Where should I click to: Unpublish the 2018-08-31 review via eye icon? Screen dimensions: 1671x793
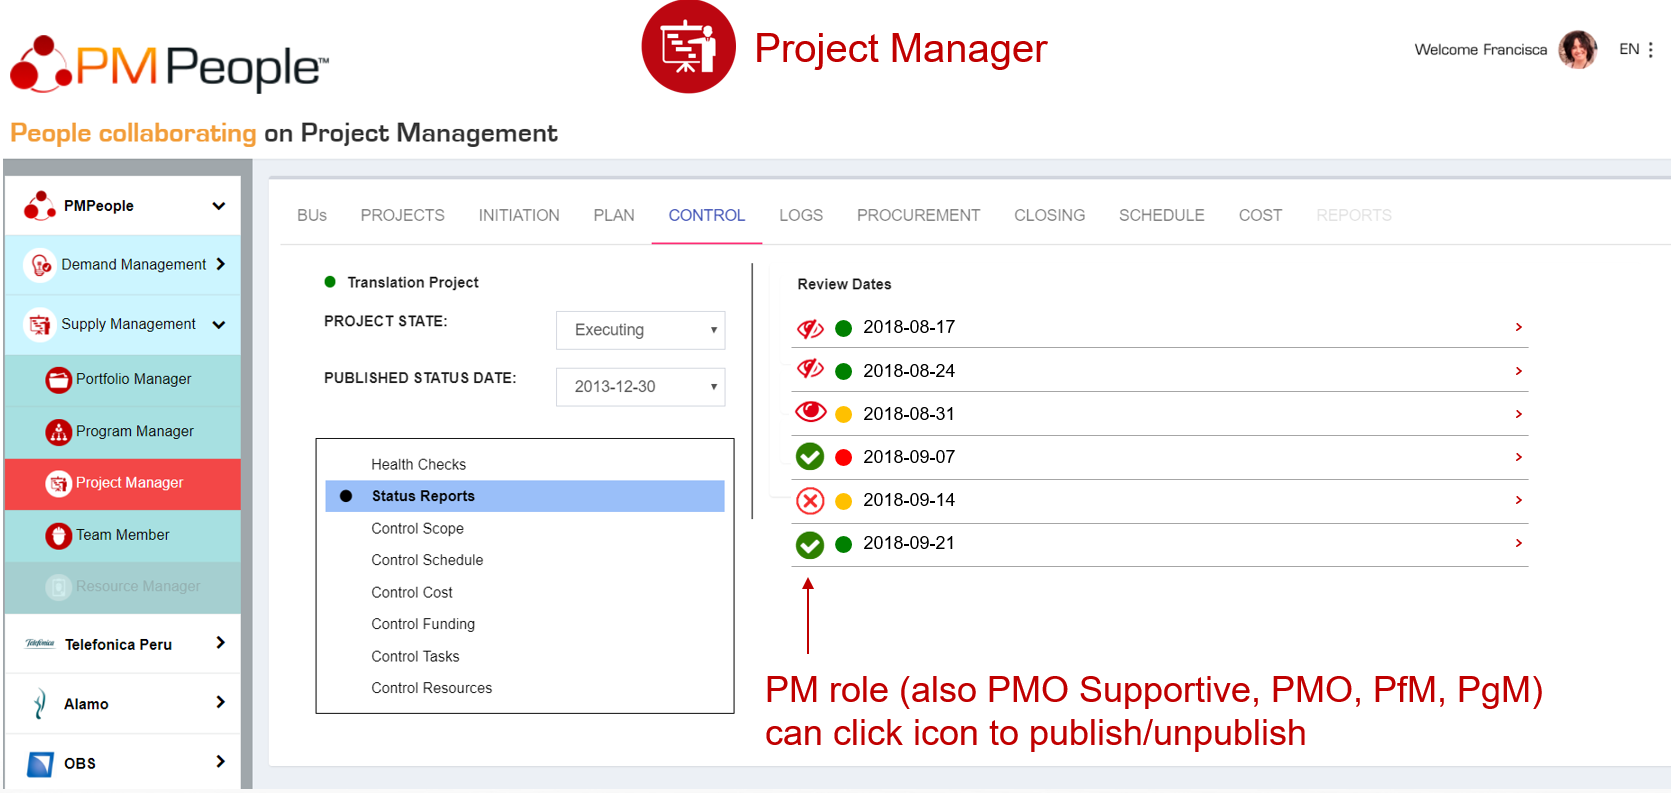(810, 412)
